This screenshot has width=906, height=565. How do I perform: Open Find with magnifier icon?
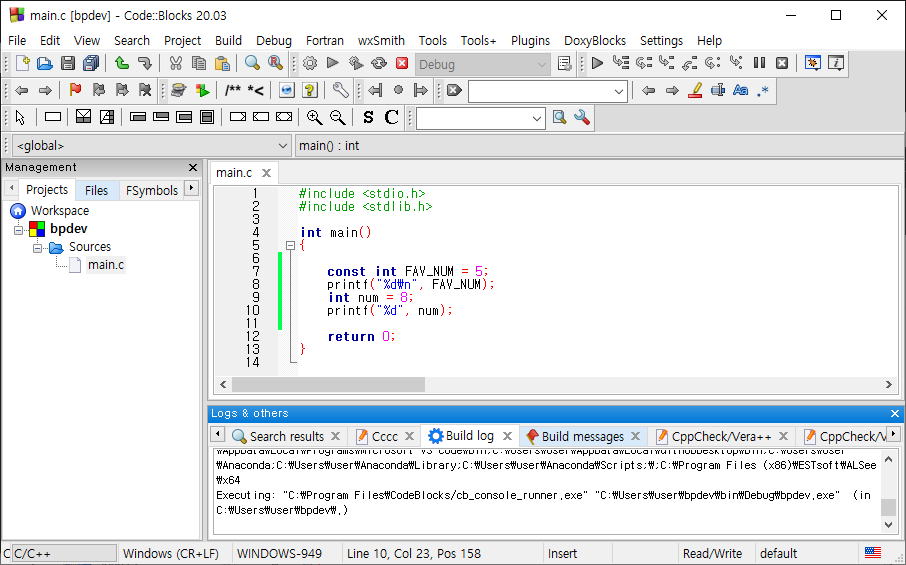[253, 63]
